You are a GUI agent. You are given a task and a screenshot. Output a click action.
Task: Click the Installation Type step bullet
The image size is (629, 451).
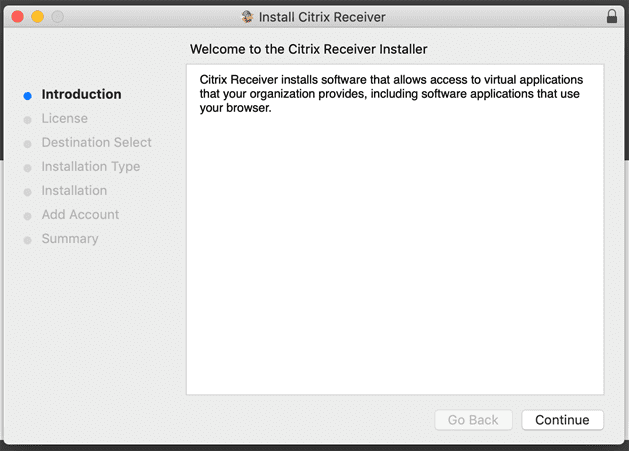[27, 168]
